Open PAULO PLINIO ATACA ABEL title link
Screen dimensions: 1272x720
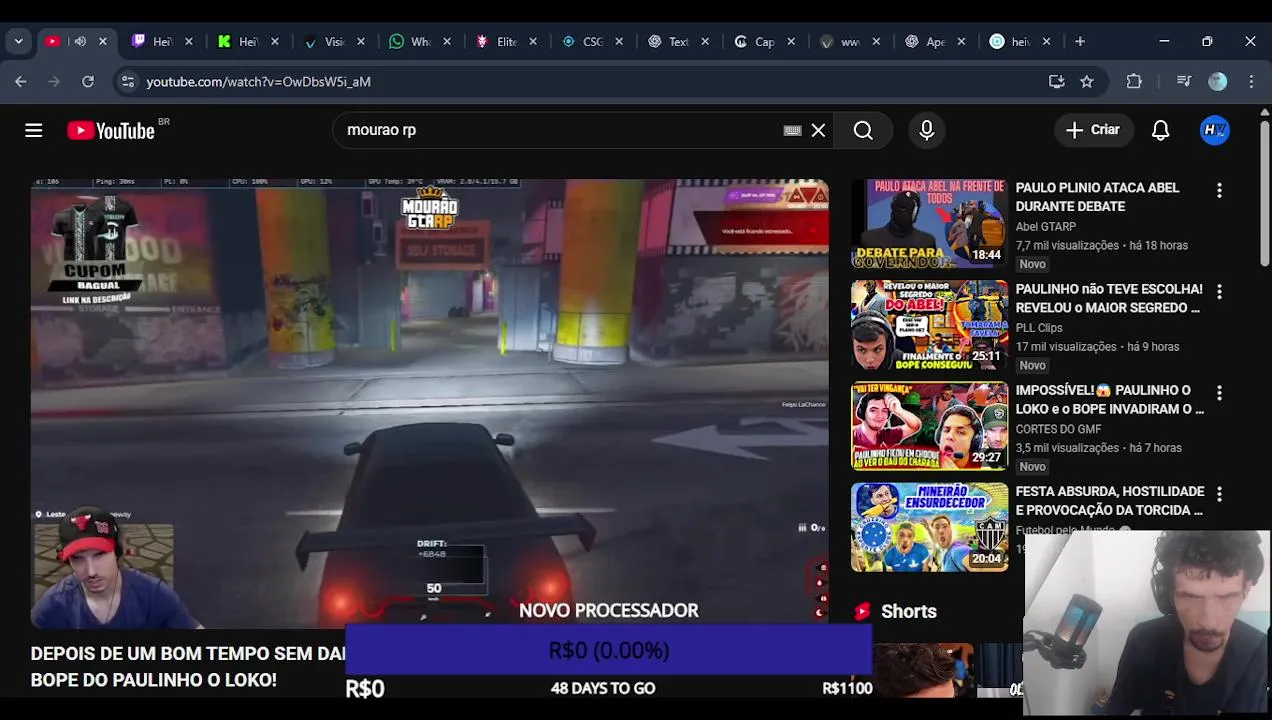[1097, 197]
